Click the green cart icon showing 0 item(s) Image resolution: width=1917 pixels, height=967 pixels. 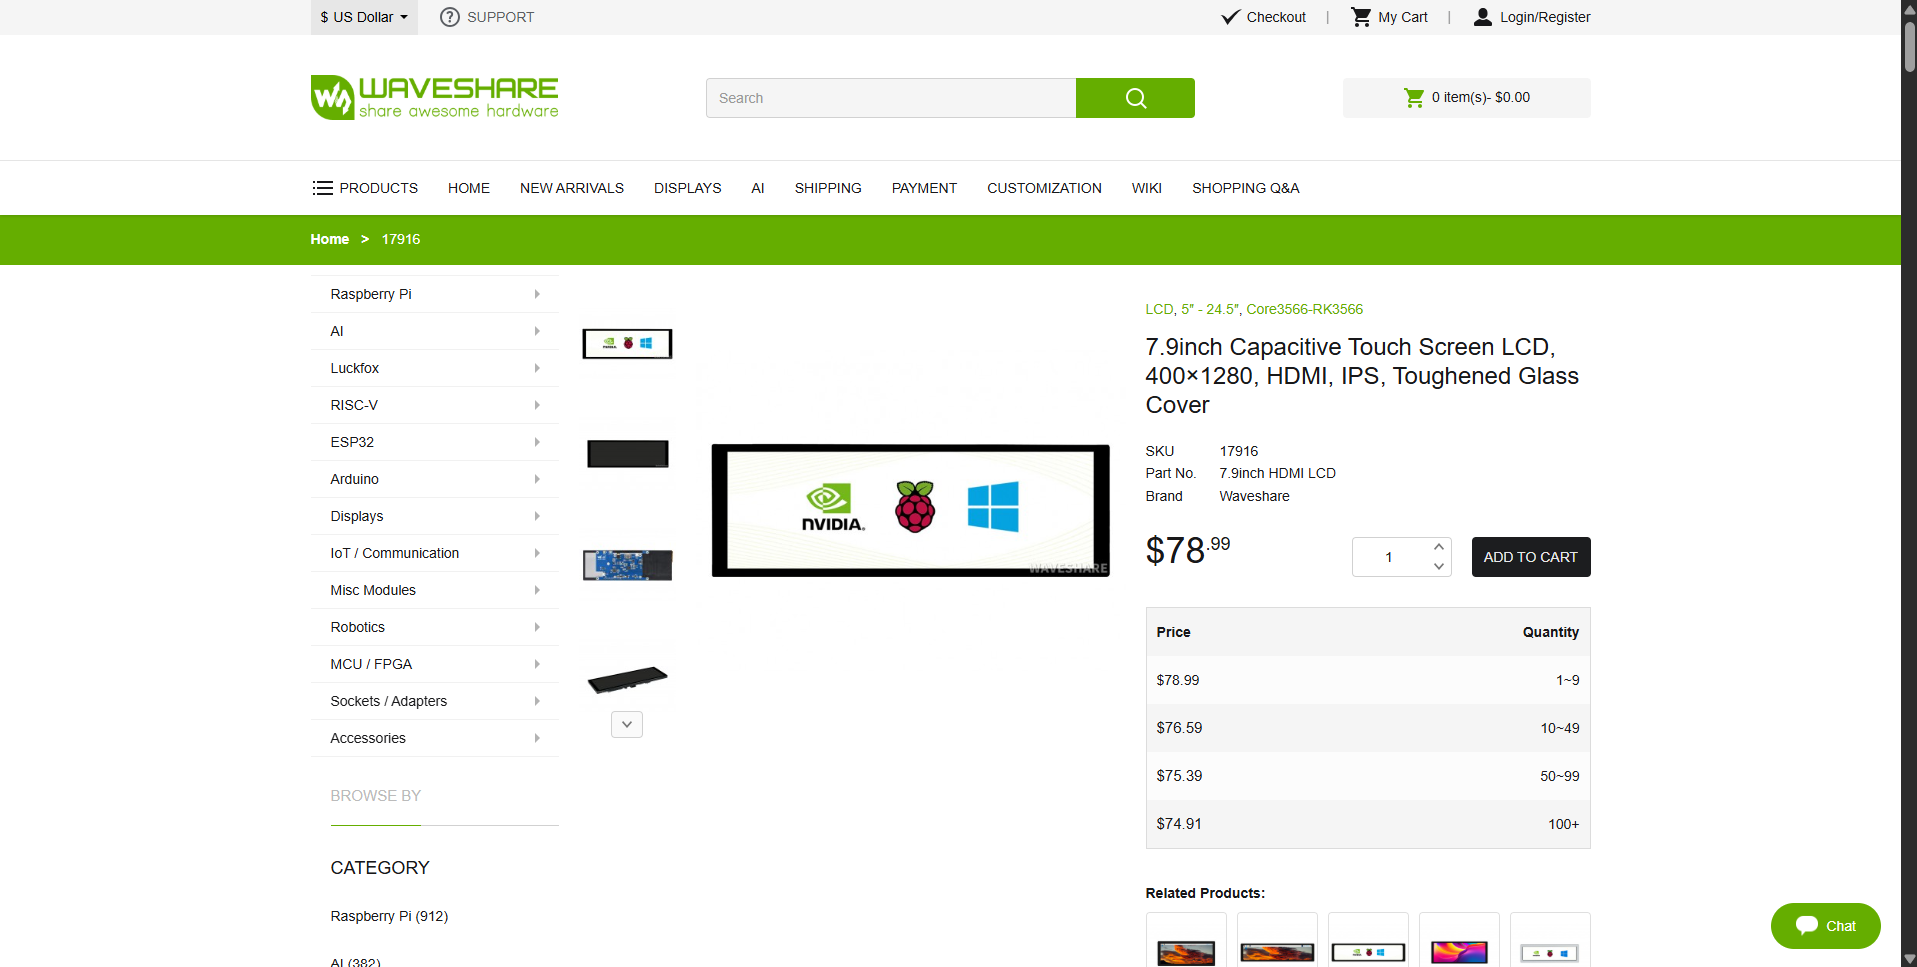(1414, 97)
